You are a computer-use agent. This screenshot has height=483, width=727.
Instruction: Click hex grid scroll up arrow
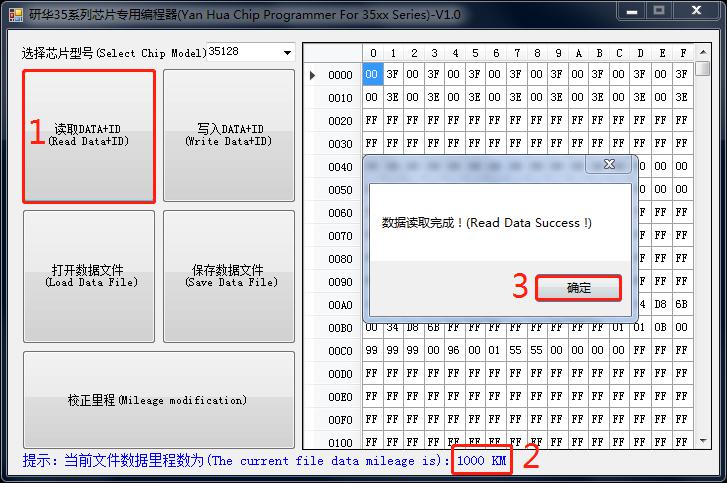(x=703, y=52)
